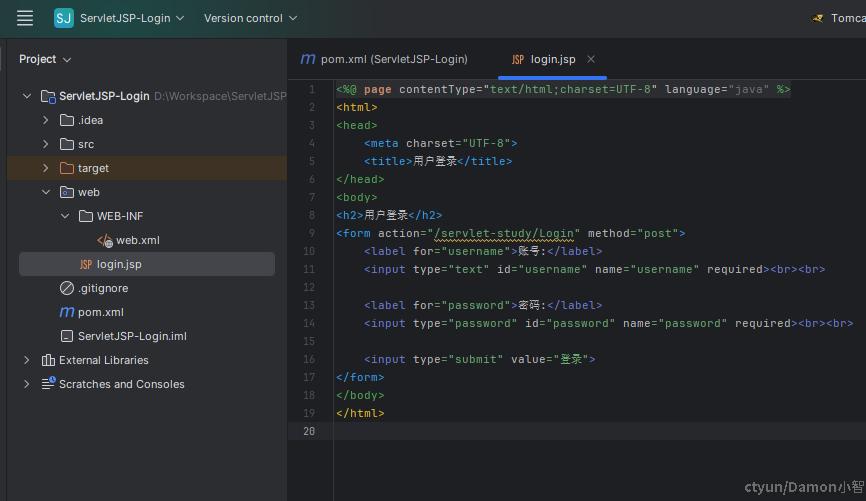
Task: Click the web.xml file icon
Action: tap(105, 240)
